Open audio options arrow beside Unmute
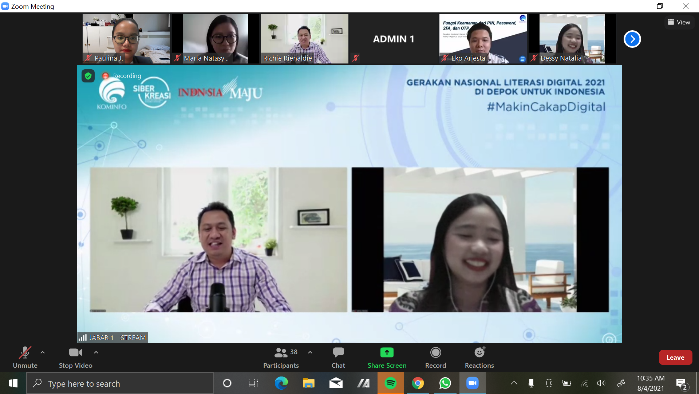 42,352
